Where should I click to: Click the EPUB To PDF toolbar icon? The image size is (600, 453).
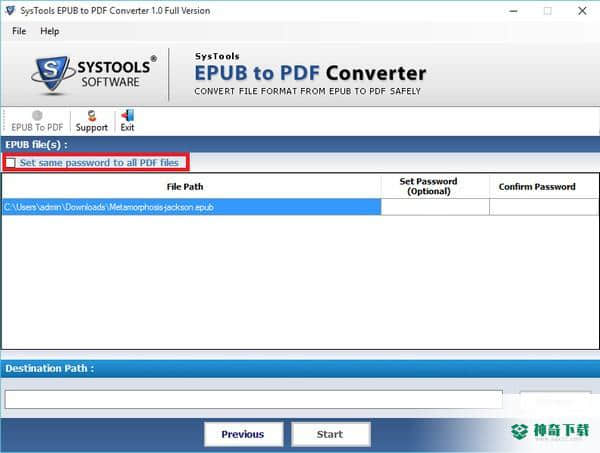click(37, 121)
